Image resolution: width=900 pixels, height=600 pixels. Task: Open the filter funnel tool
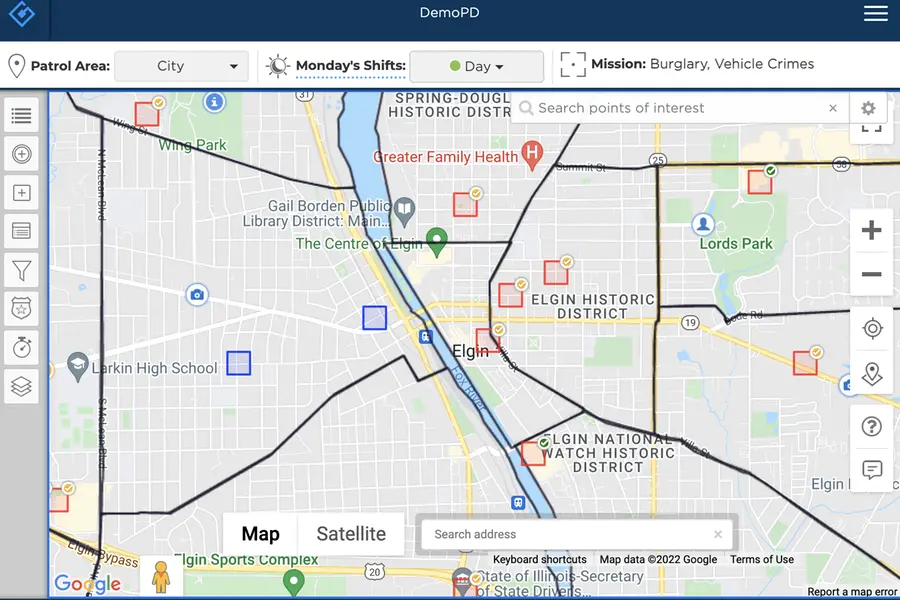21,270
